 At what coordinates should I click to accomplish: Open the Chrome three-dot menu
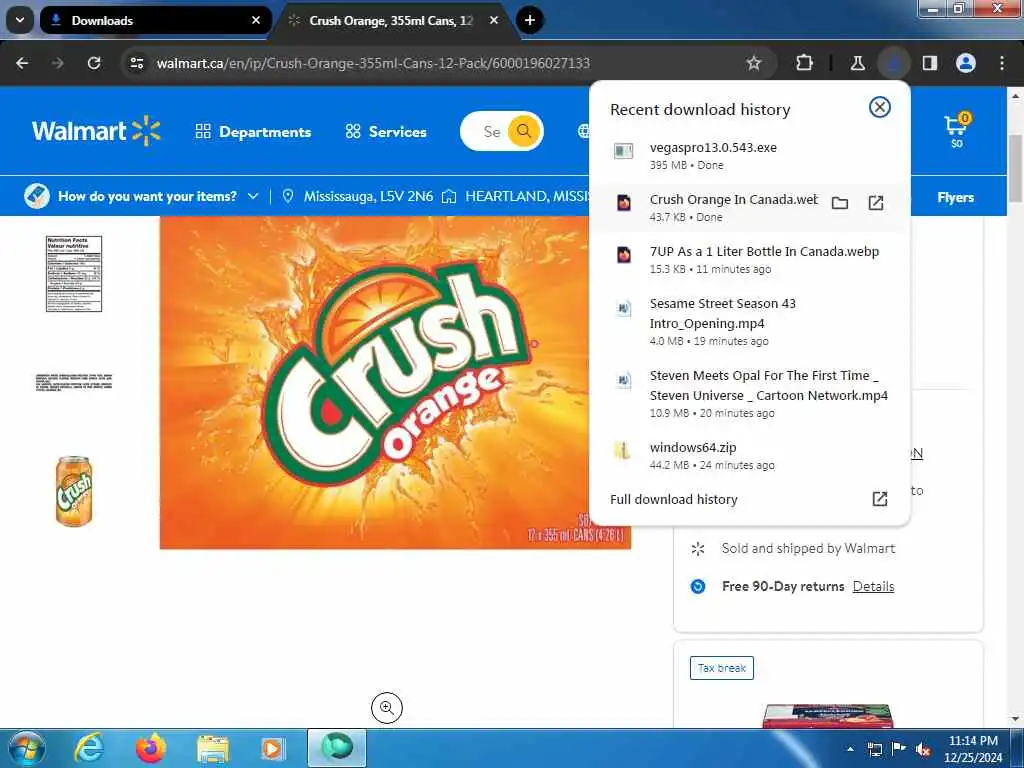tap(1002, 63)
